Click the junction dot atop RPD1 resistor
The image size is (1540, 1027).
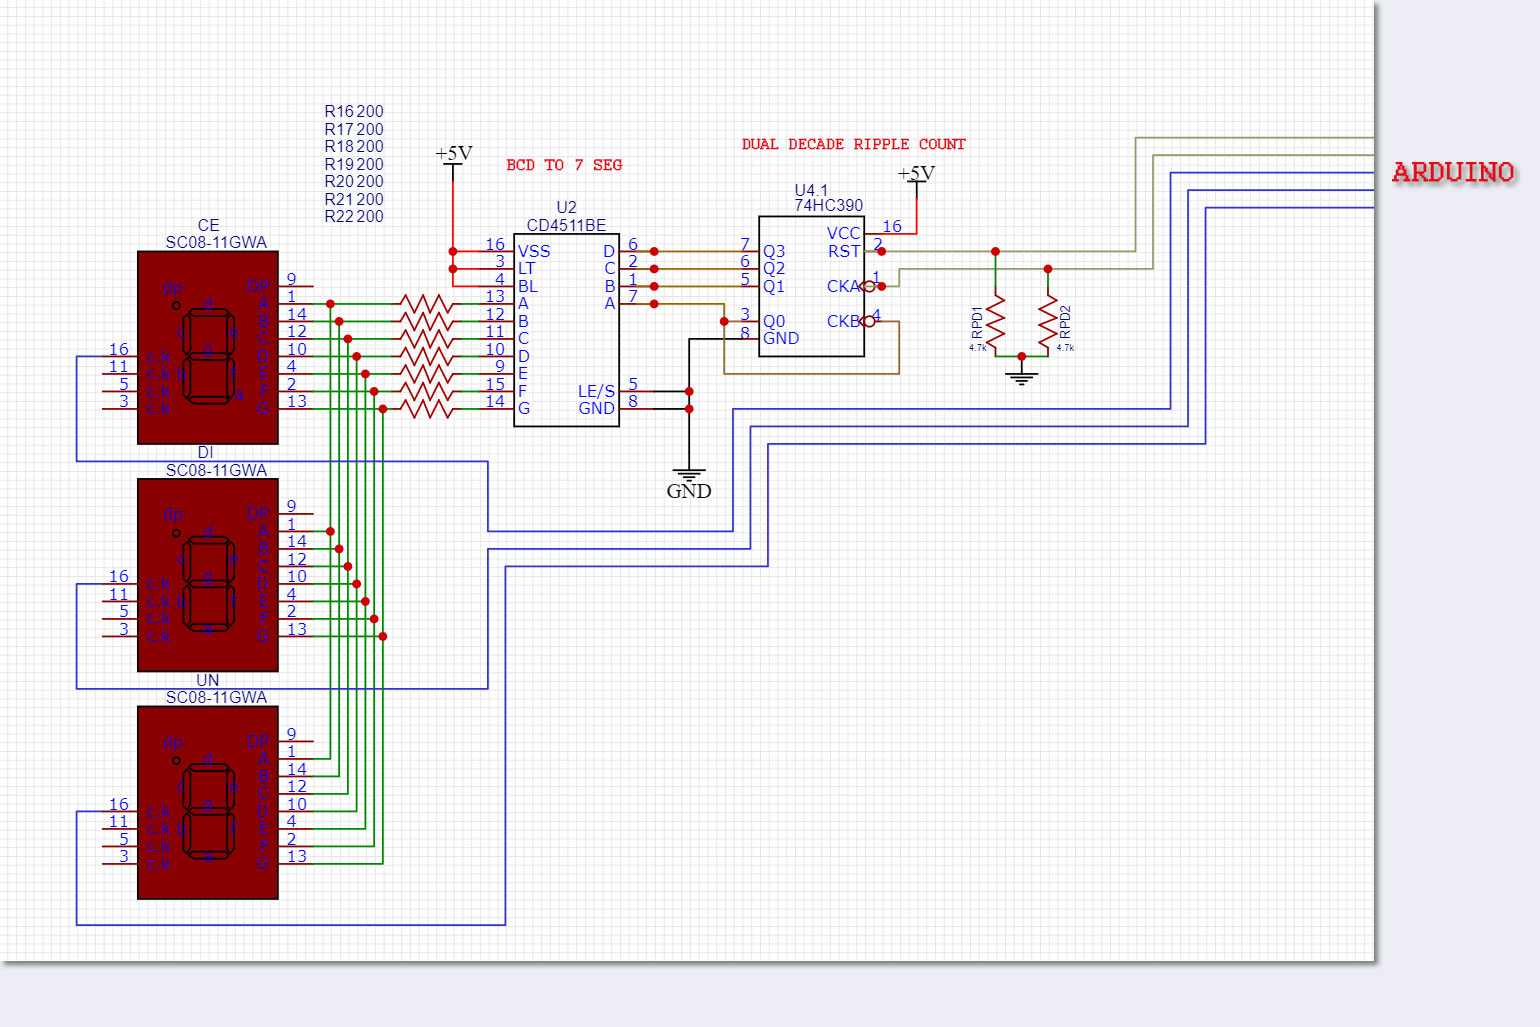(995, 251)
